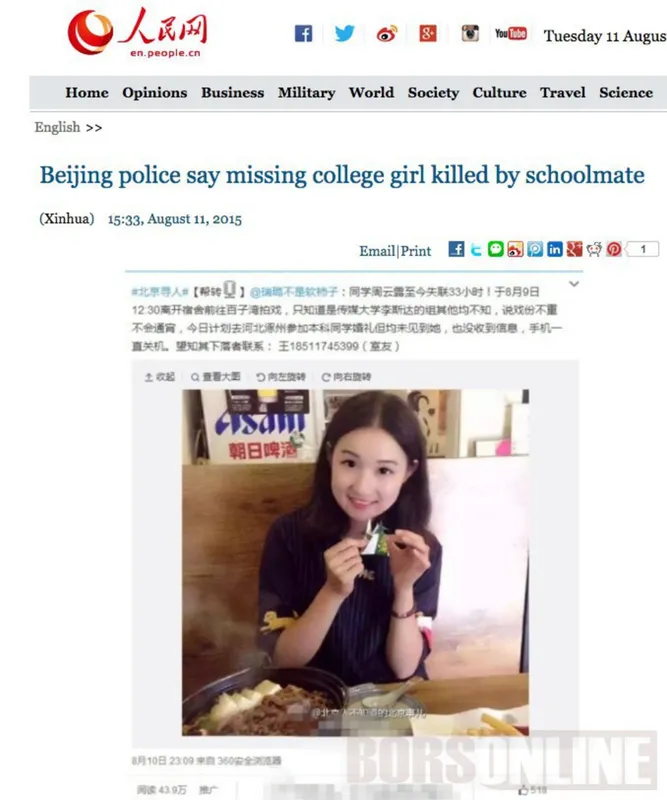Expand the Weibo post chevron menu
Screen dimensions: 667x800
(x=574, y=284)
